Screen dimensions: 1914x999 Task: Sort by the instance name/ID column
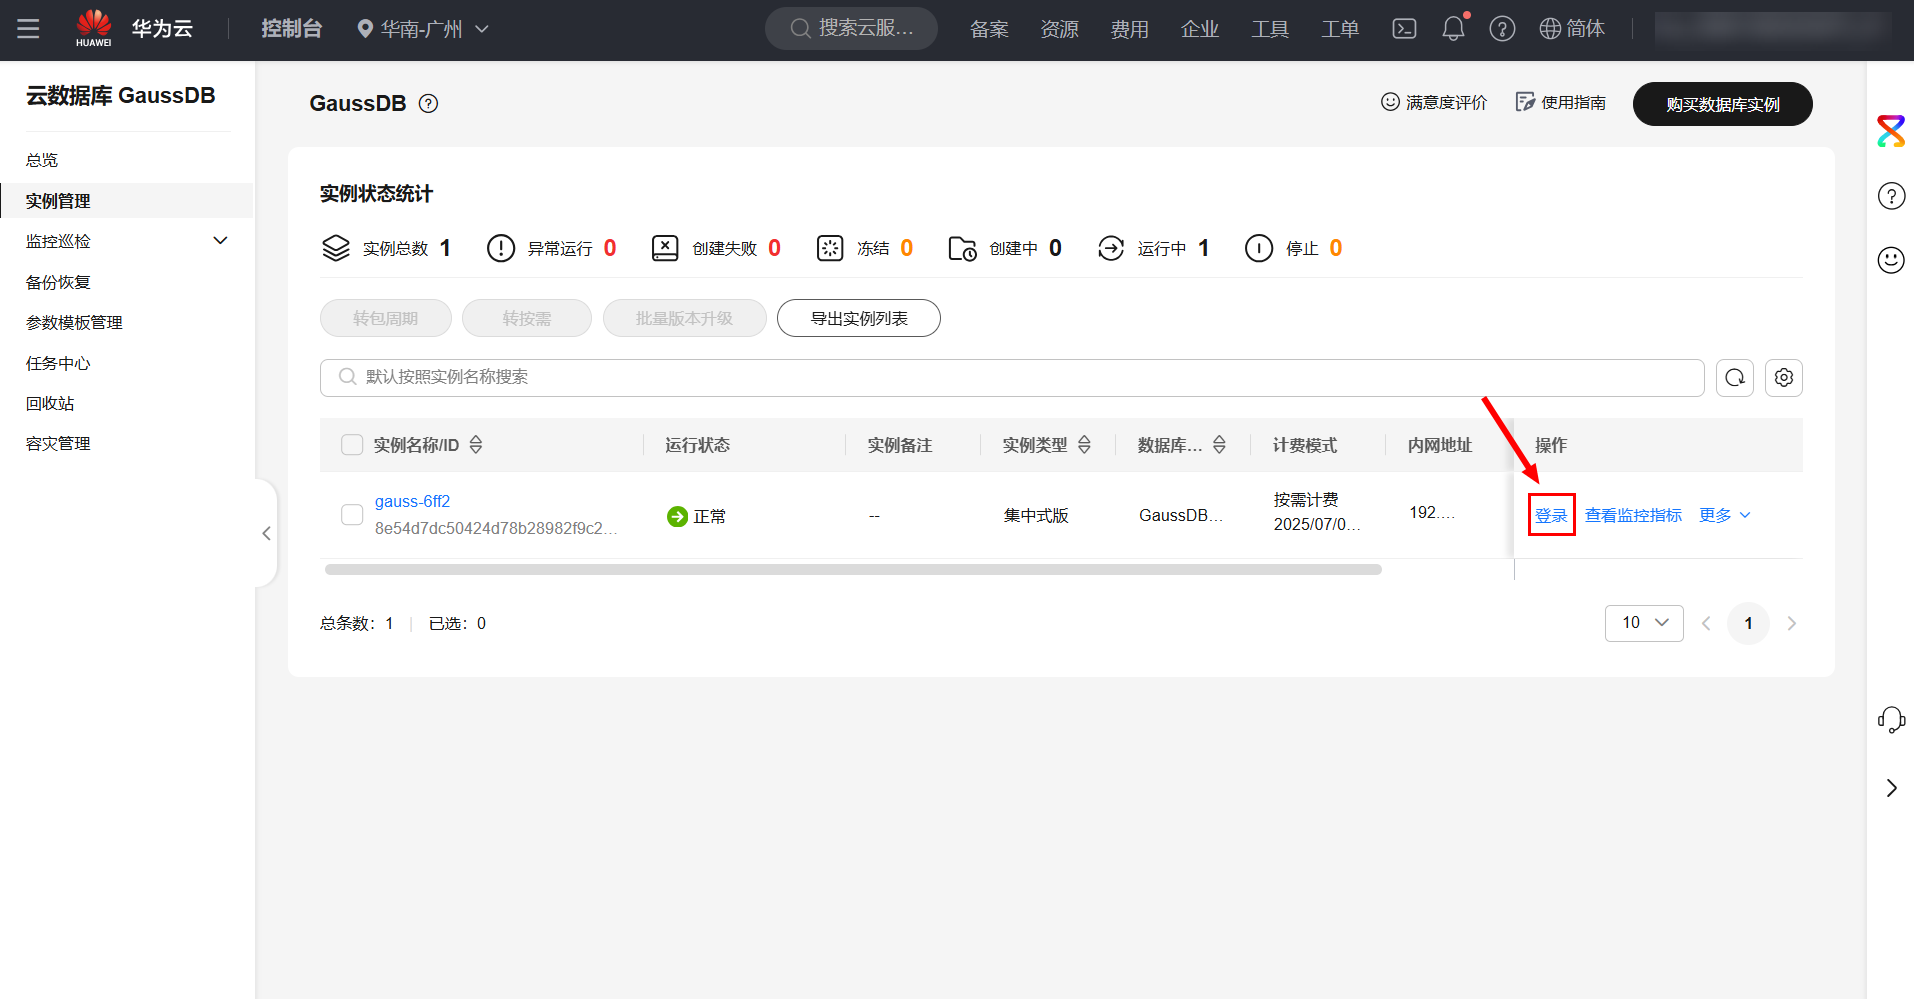click(476, 445)
